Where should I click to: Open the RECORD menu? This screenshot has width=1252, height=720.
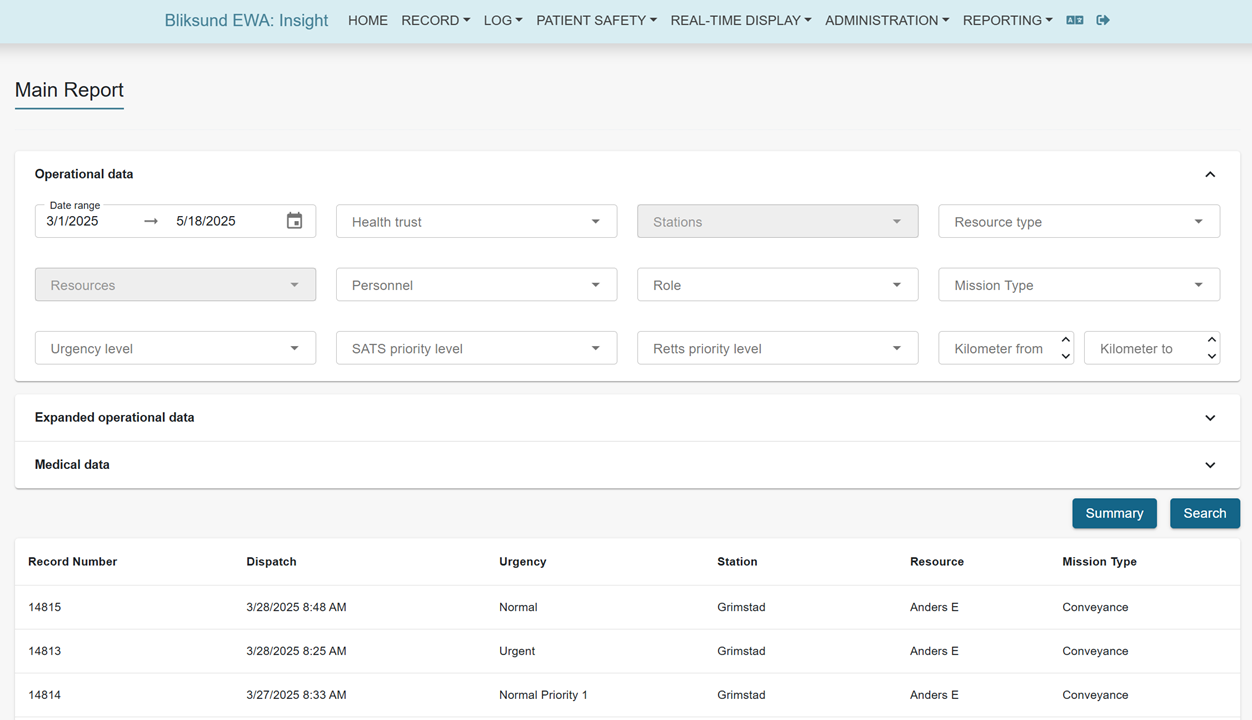[435, 20]
